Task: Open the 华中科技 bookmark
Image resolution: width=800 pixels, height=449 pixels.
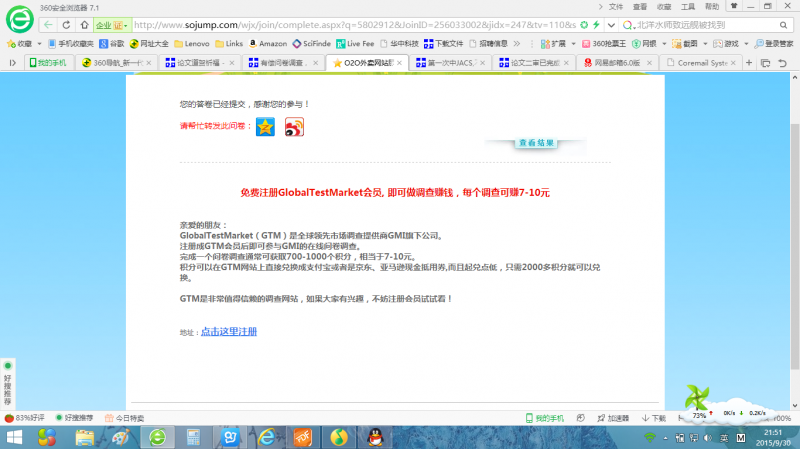Action: click(x=399, y=44)
